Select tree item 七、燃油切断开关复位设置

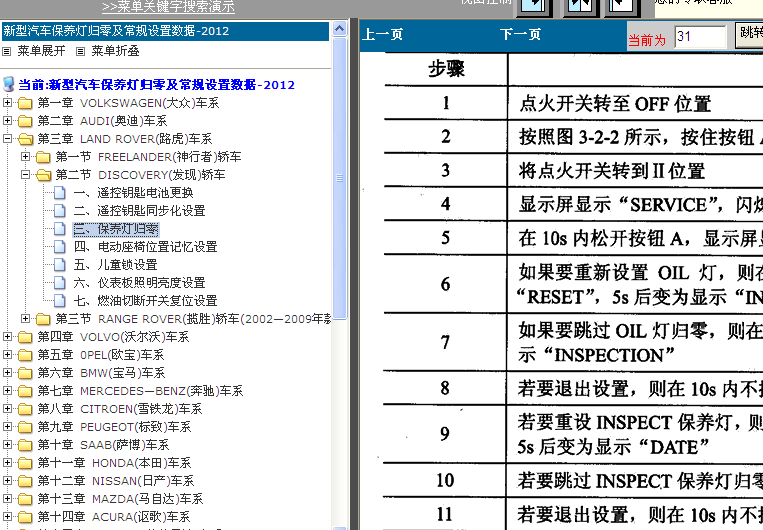[x=145, y=301]
